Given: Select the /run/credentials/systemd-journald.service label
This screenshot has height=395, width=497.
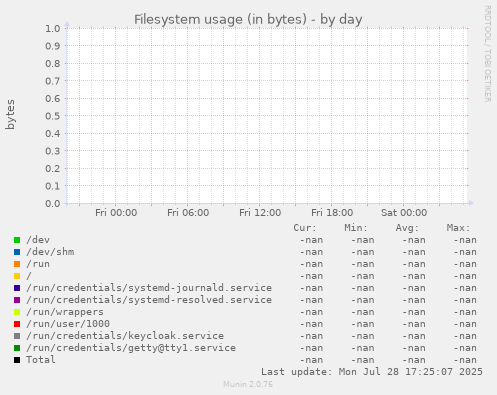Looking at the screenshot, I should (x=149, y=288).
